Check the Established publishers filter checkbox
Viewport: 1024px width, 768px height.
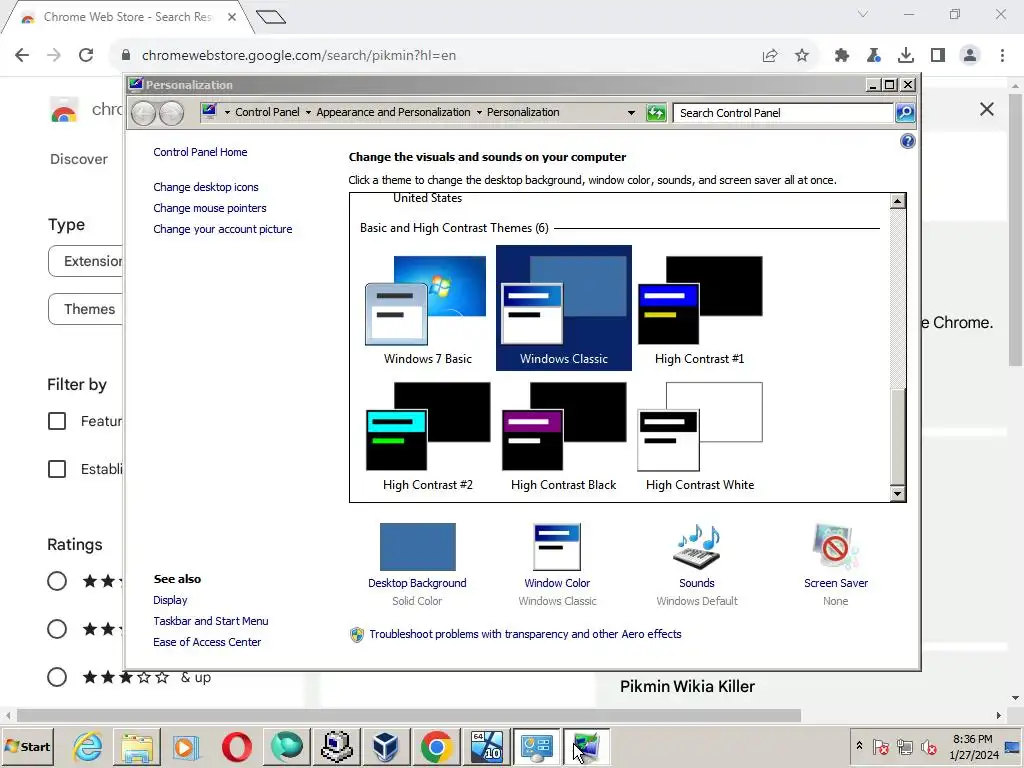[x=57, y=469]
